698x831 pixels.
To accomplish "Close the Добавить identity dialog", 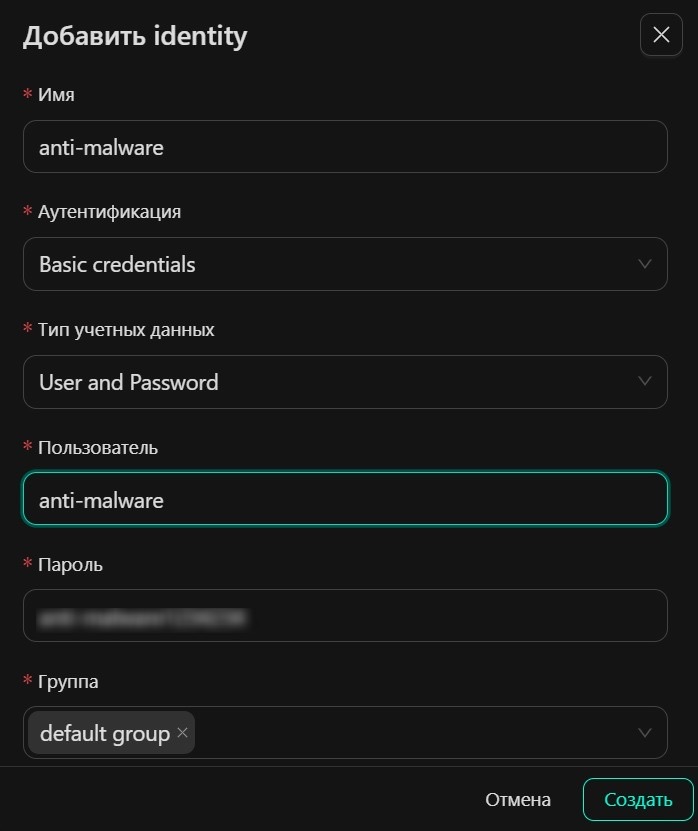I will [661, 35].
